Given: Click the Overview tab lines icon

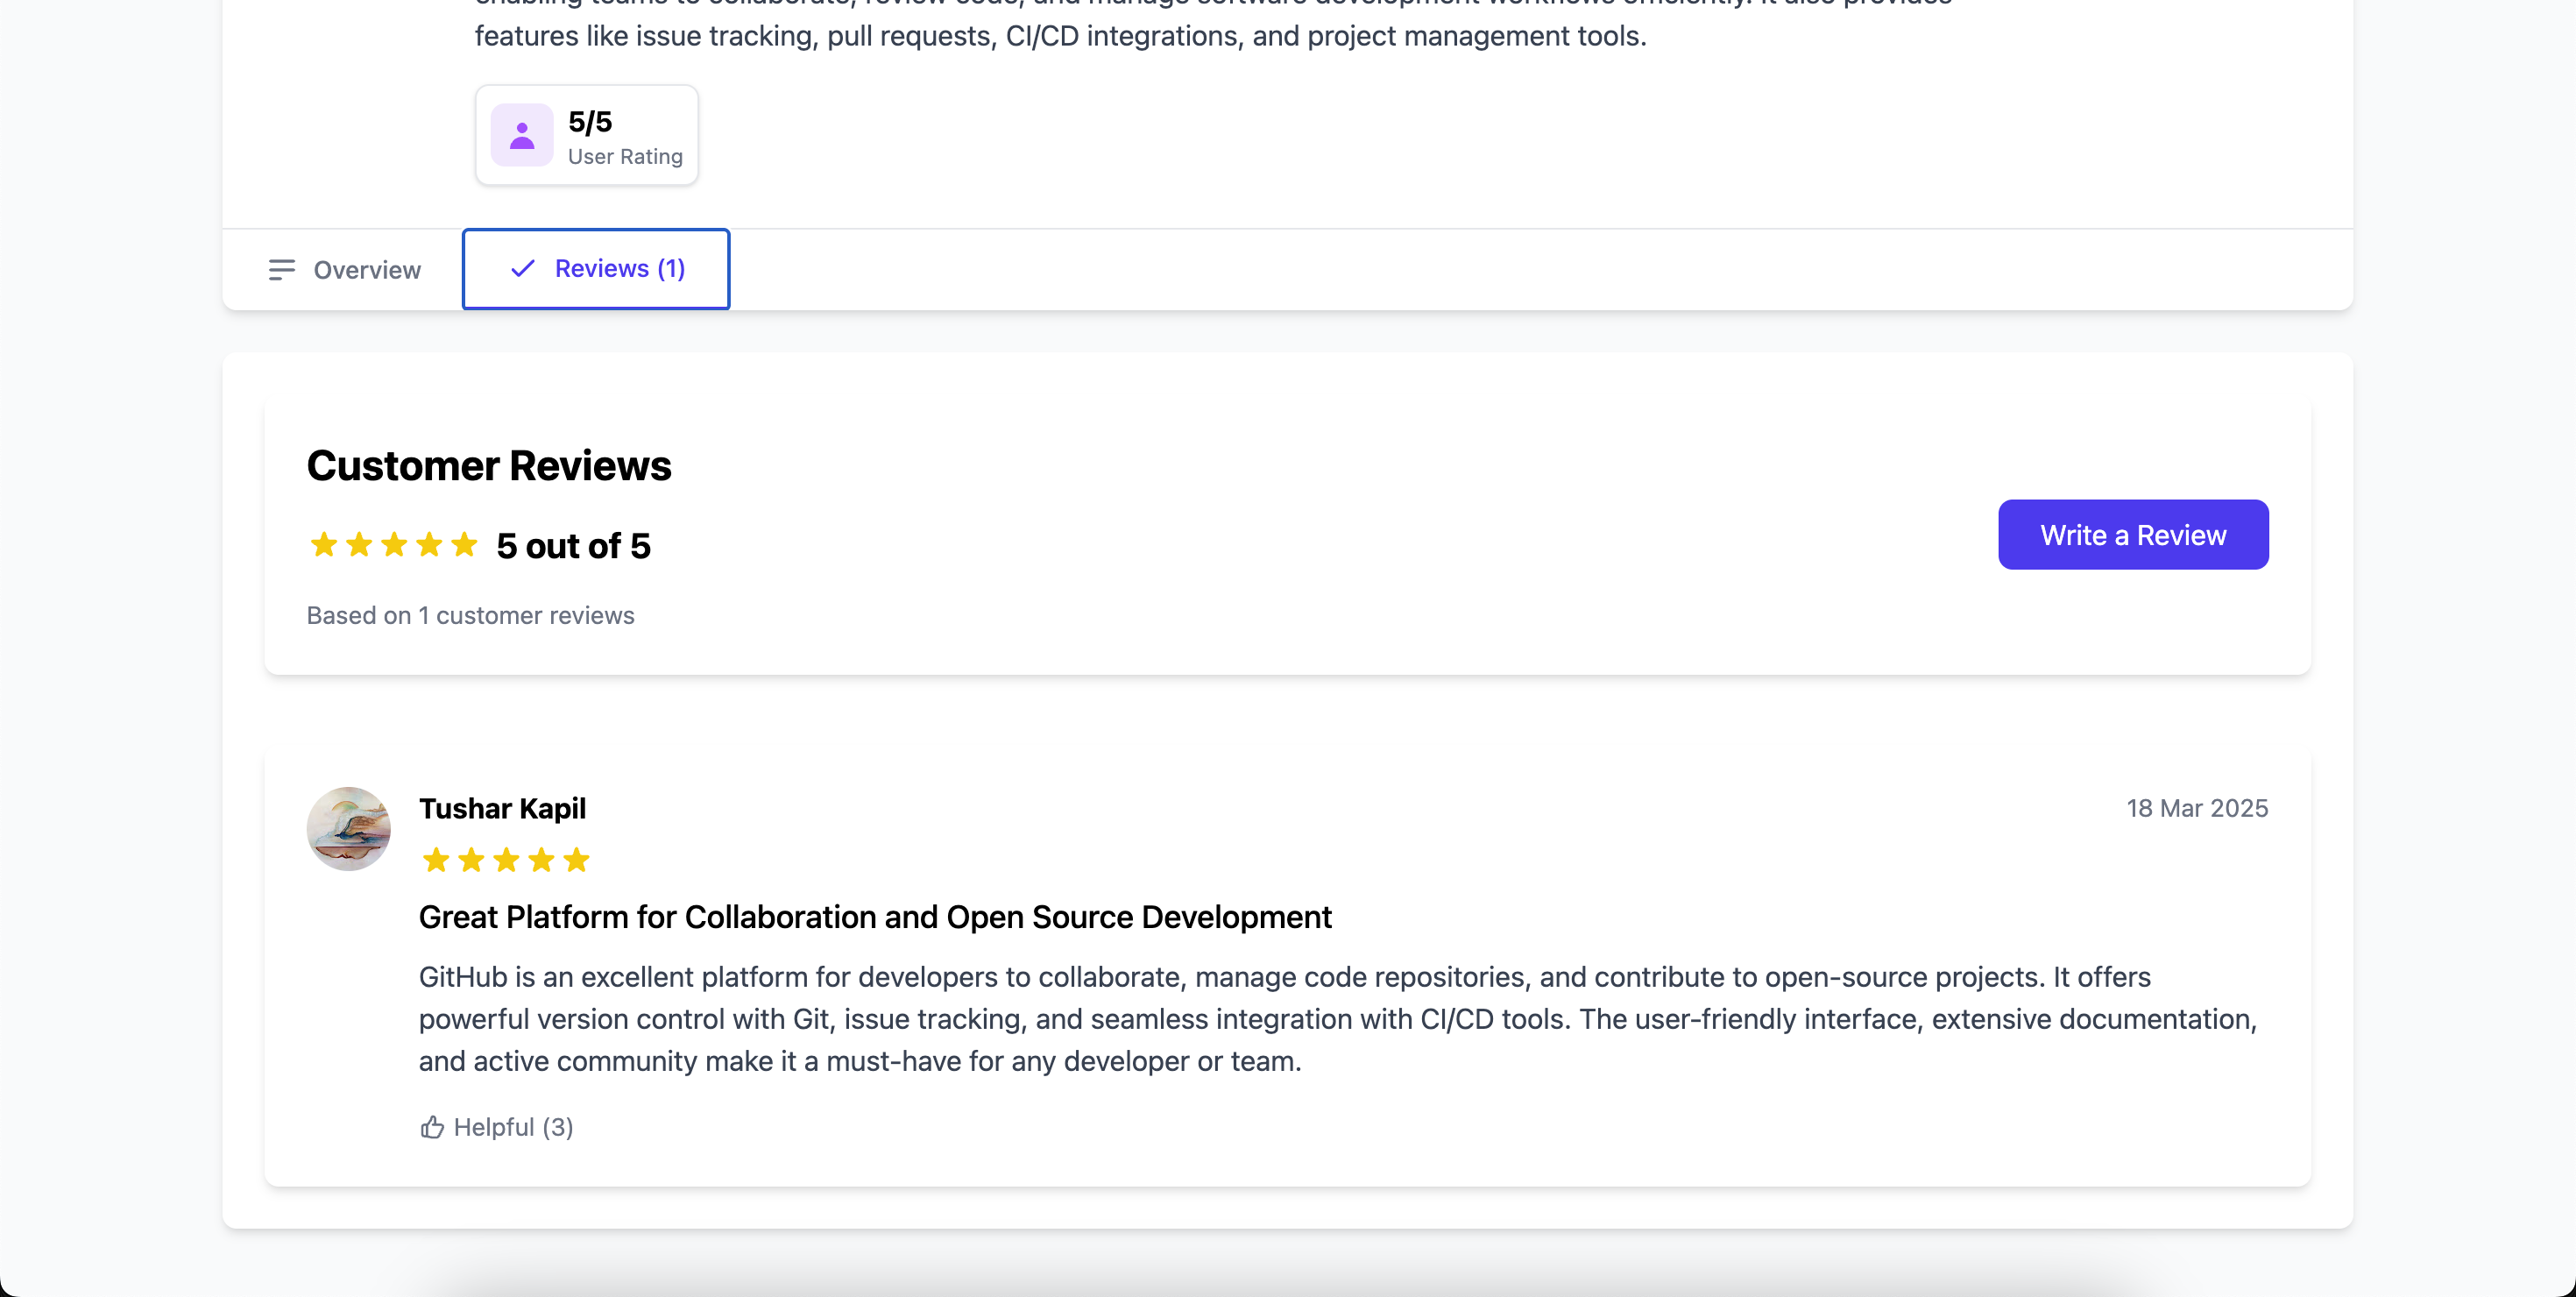Looking at the screenshot, I should [282, 270].
